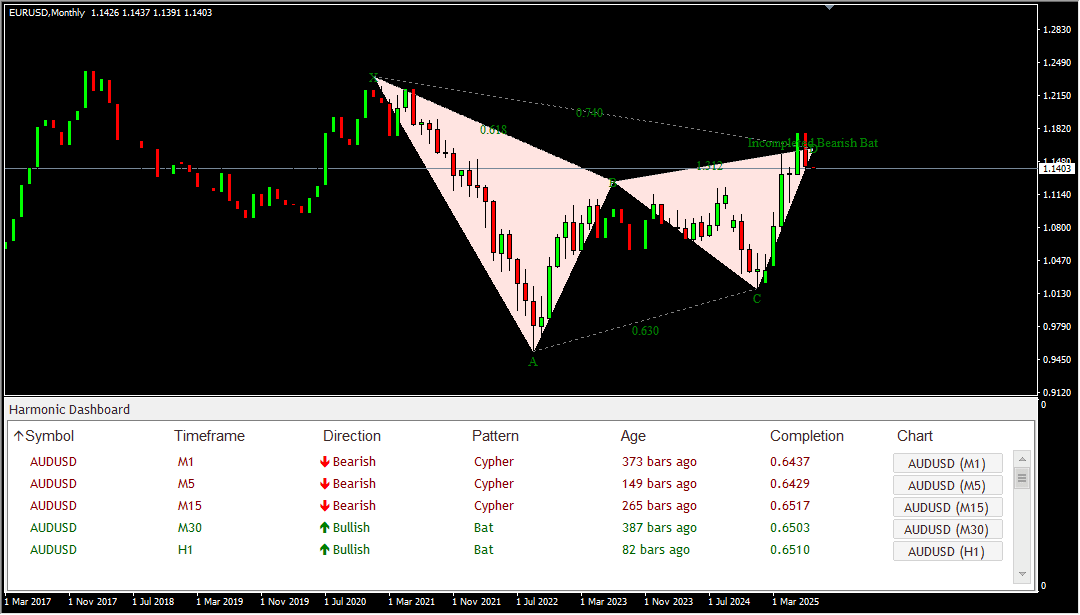Click the sort arrow beside Symbol header
1080x615 pixels.
coord(17,436)
